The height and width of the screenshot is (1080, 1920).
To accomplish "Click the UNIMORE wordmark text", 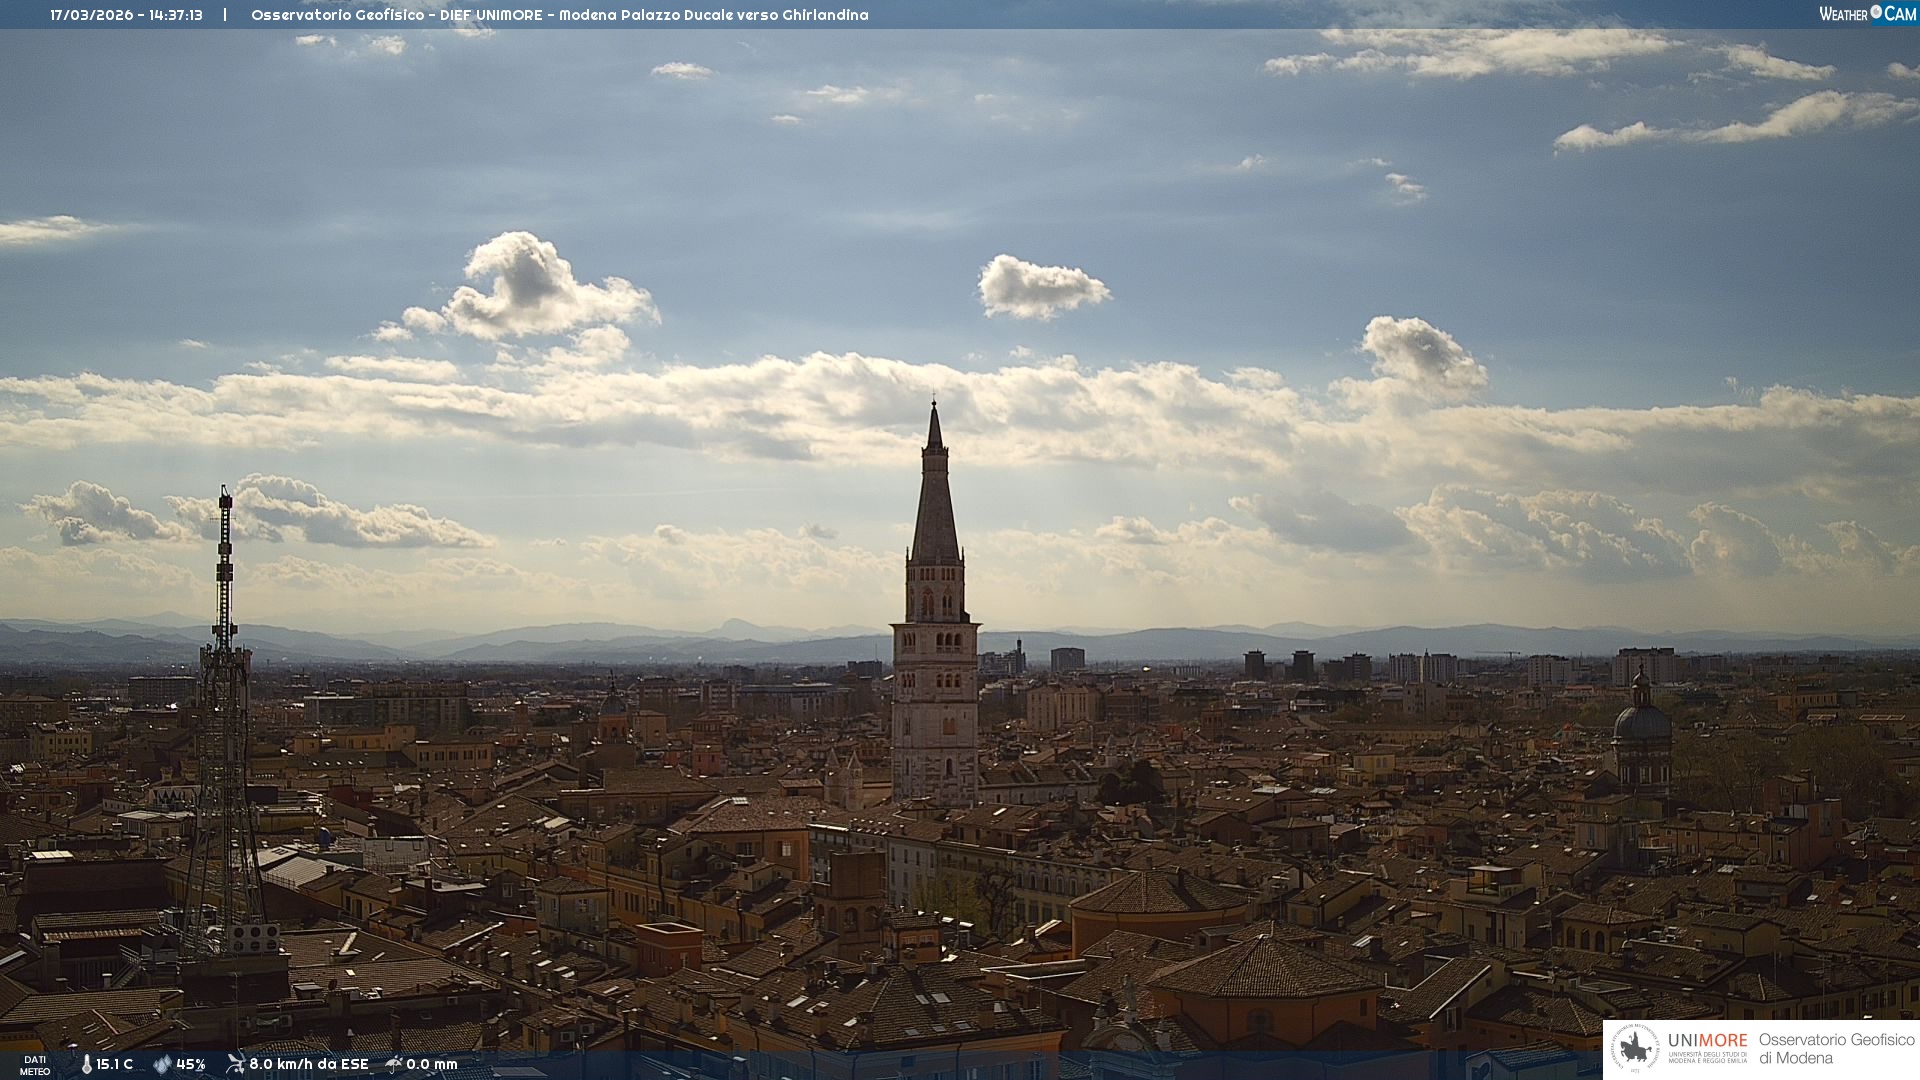I will pos(1707,1040).
